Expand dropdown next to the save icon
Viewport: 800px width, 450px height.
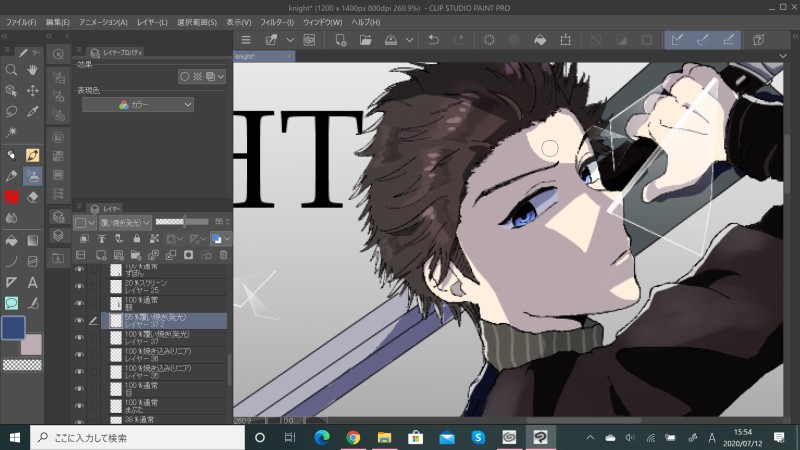click(x=409, y=40)
